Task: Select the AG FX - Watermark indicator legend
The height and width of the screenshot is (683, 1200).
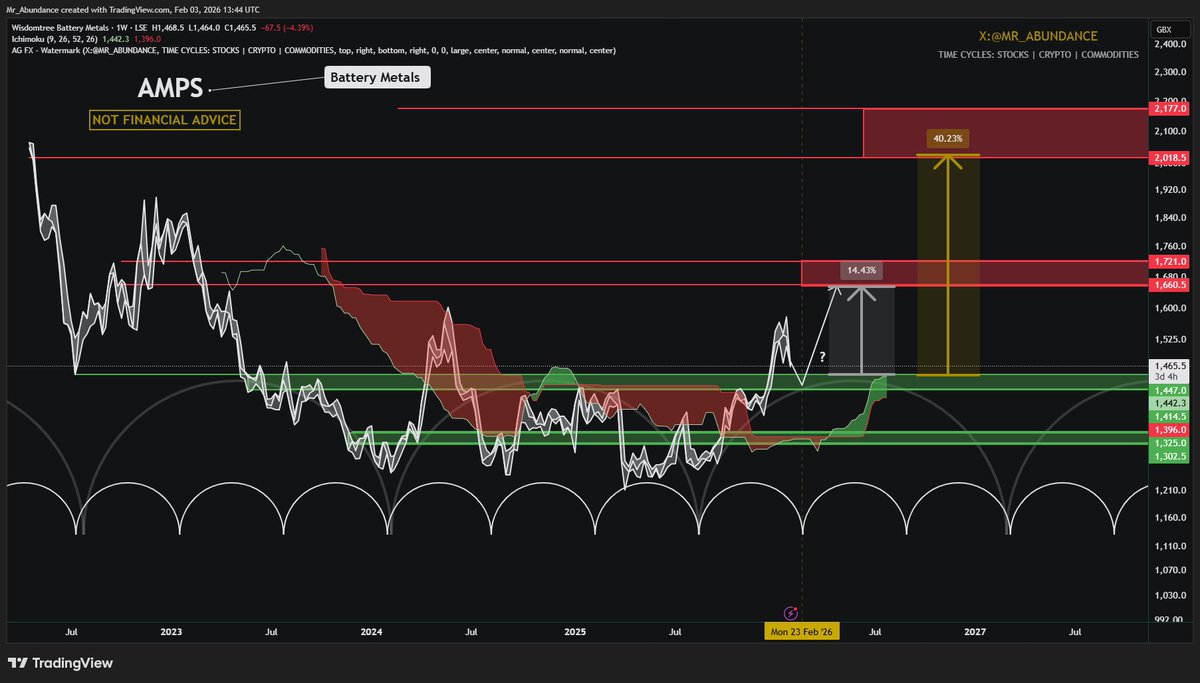Action: click(x=313, y=50)
